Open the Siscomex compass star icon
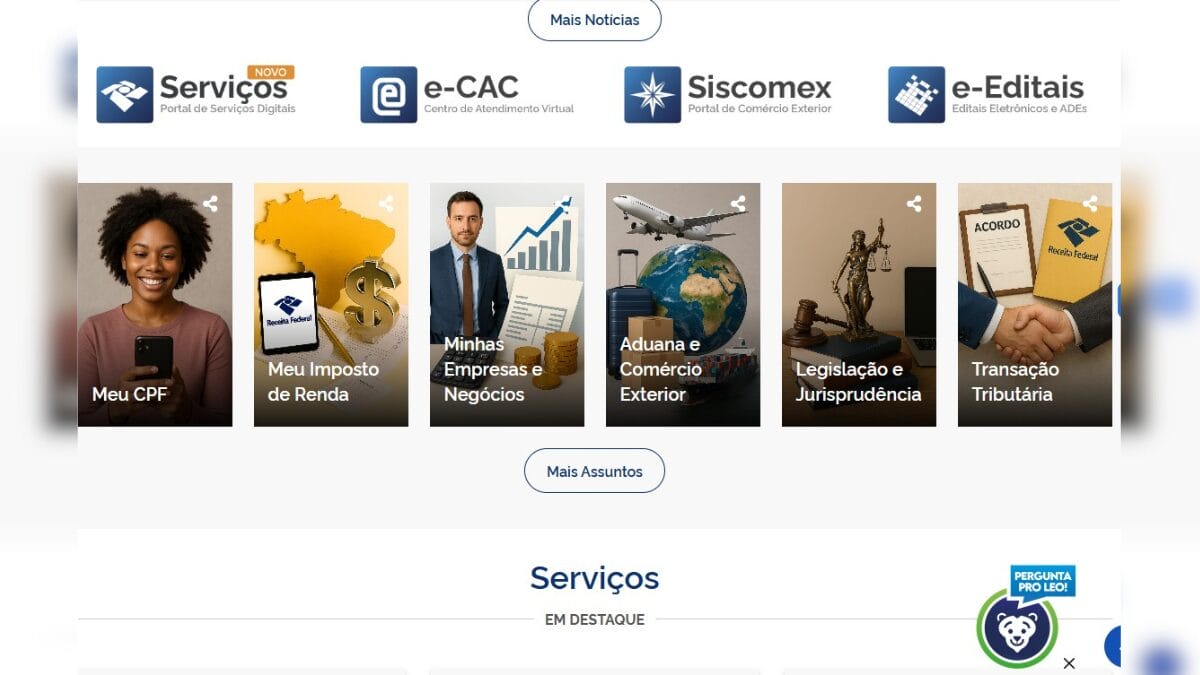The height and width of the screenshot is (675, 1200). [653, 95]
